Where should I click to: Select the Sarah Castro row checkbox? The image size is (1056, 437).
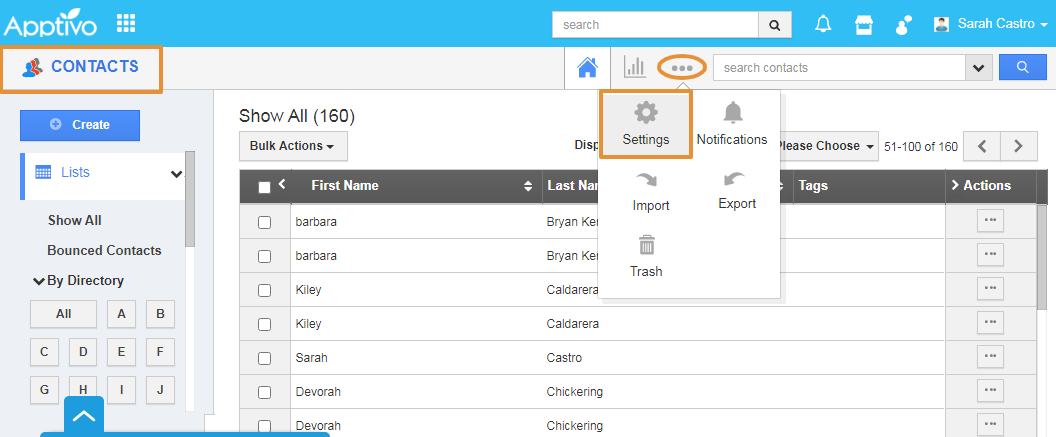point(264,358)
